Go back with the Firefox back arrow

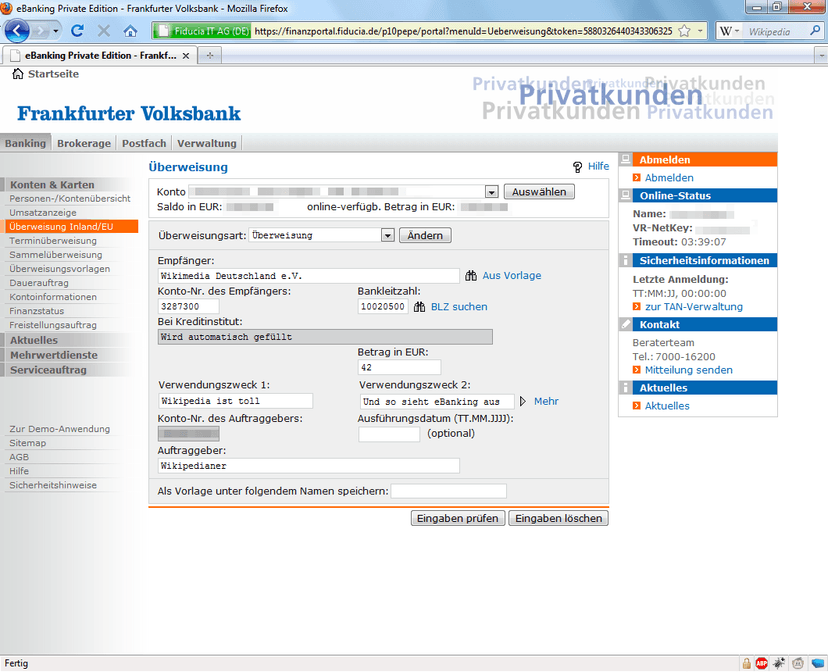[17, 31]
